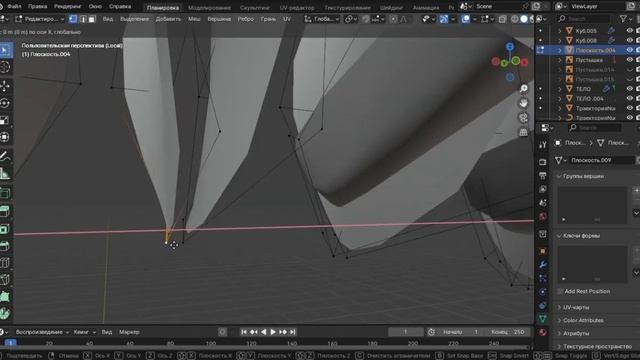Viewport: 640px width, 360px height.
Task: Hide ТЕЛО object in outliner
Action: tap(629, 89)
